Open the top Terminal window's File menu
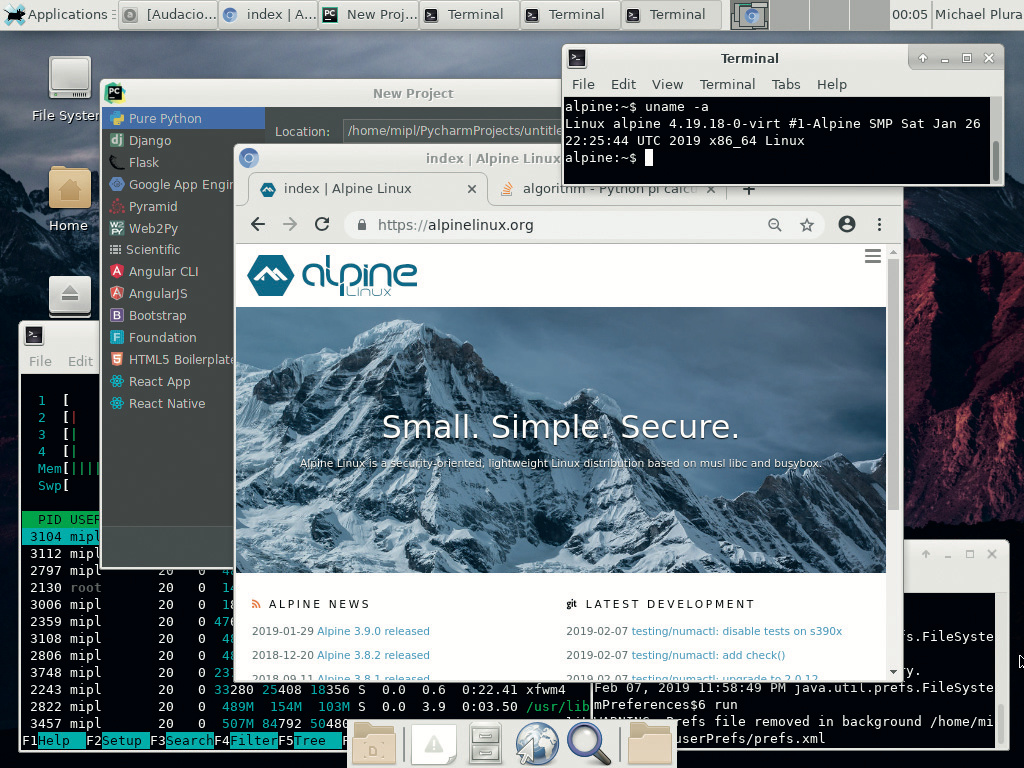The width and height of the screenshot is (1024, 768). pyautogui.click(x=583, y=84)
